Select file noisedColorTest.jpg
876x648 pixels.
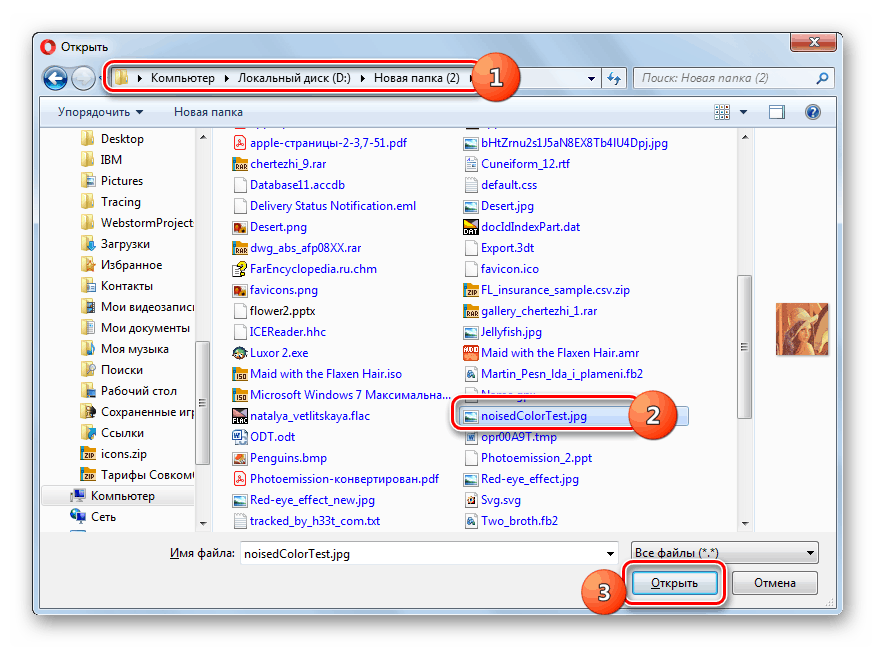click(x=534, y=416)
